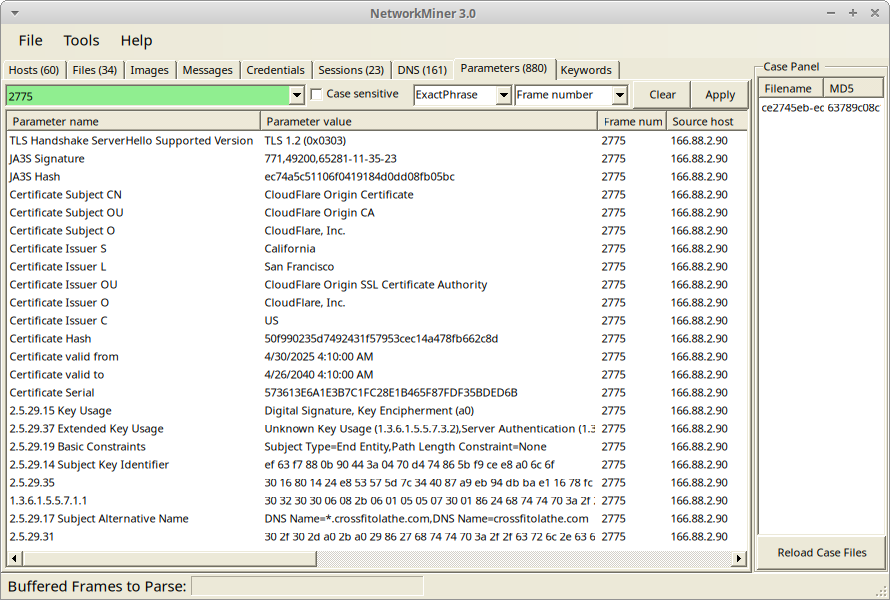Select the Certificate Issuer OU row

tap(377, 284)
